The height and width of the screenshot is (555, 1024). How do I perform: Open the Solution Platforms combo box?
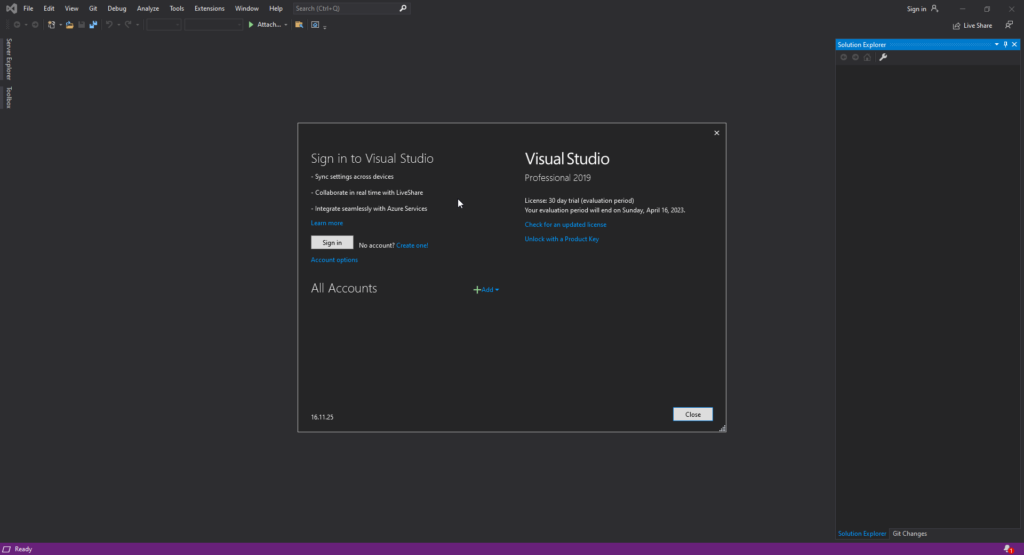click(214, 25)
